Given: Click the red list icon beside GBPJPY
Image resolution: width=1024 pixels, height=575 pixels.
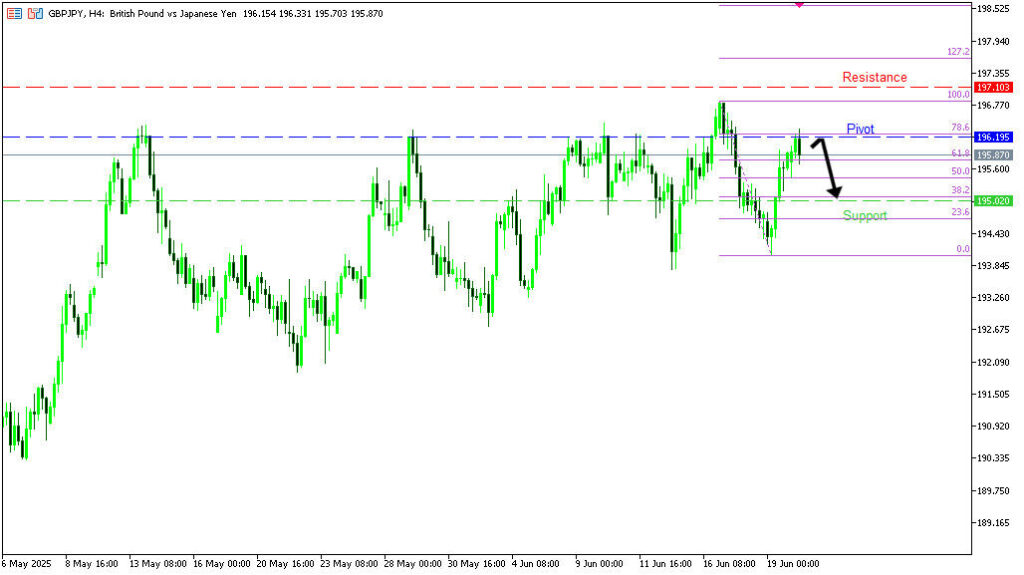Looking at the screenshot, I should 14,14.
